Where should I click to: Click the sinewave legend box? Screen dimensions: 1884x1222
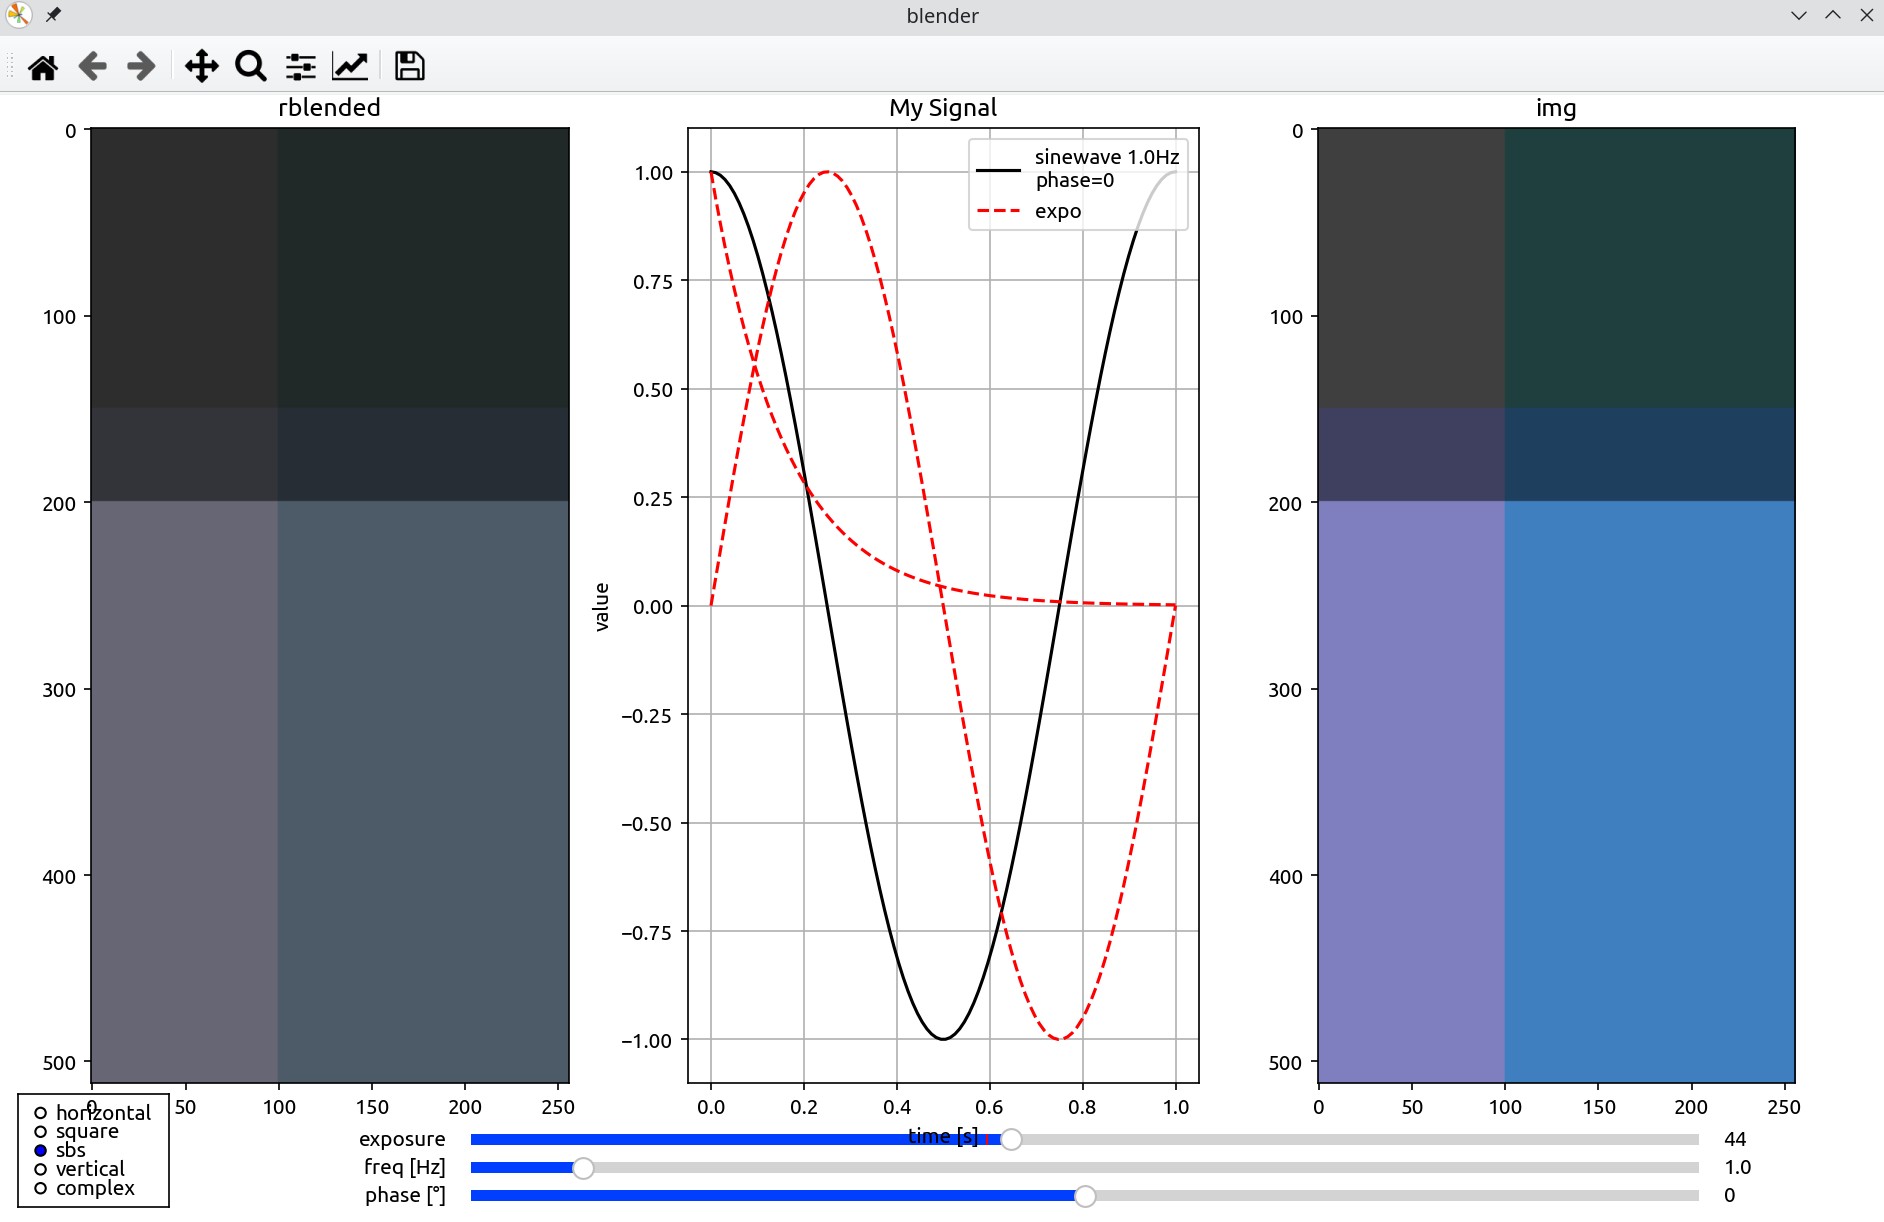[x=1078, y=184]
